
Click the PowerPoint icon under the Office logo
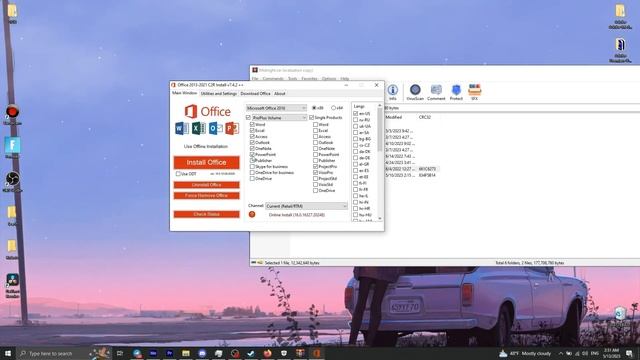(x=232, y=129)
